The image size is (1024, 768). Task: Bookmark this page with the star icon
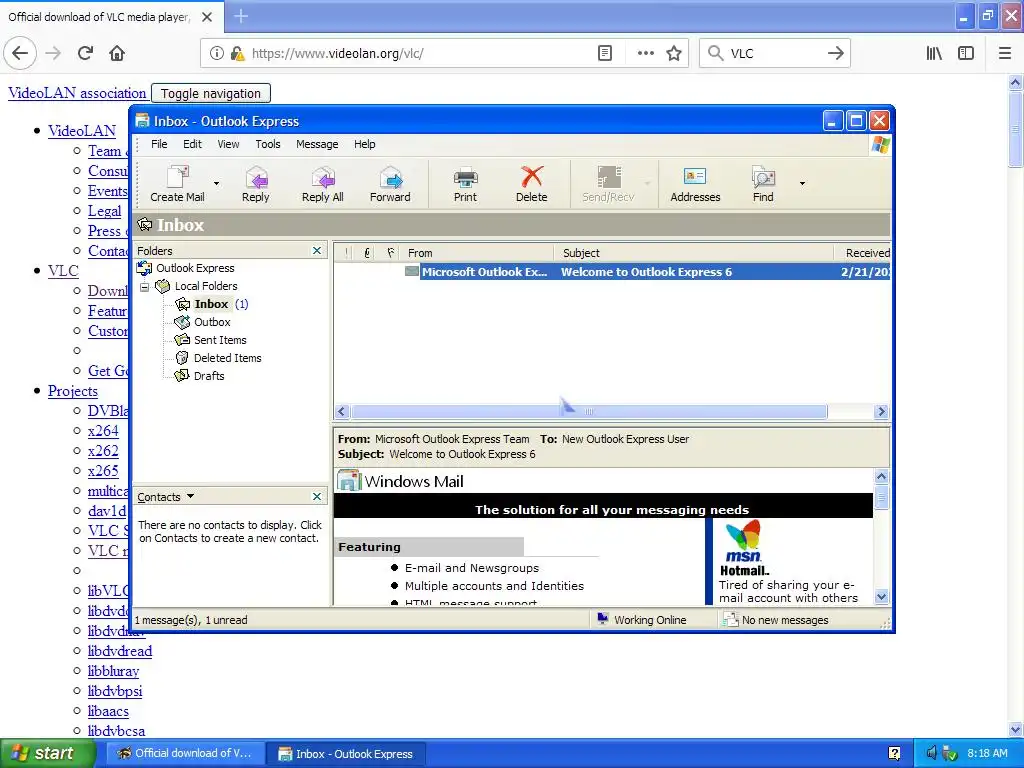(x=674, y=54)
